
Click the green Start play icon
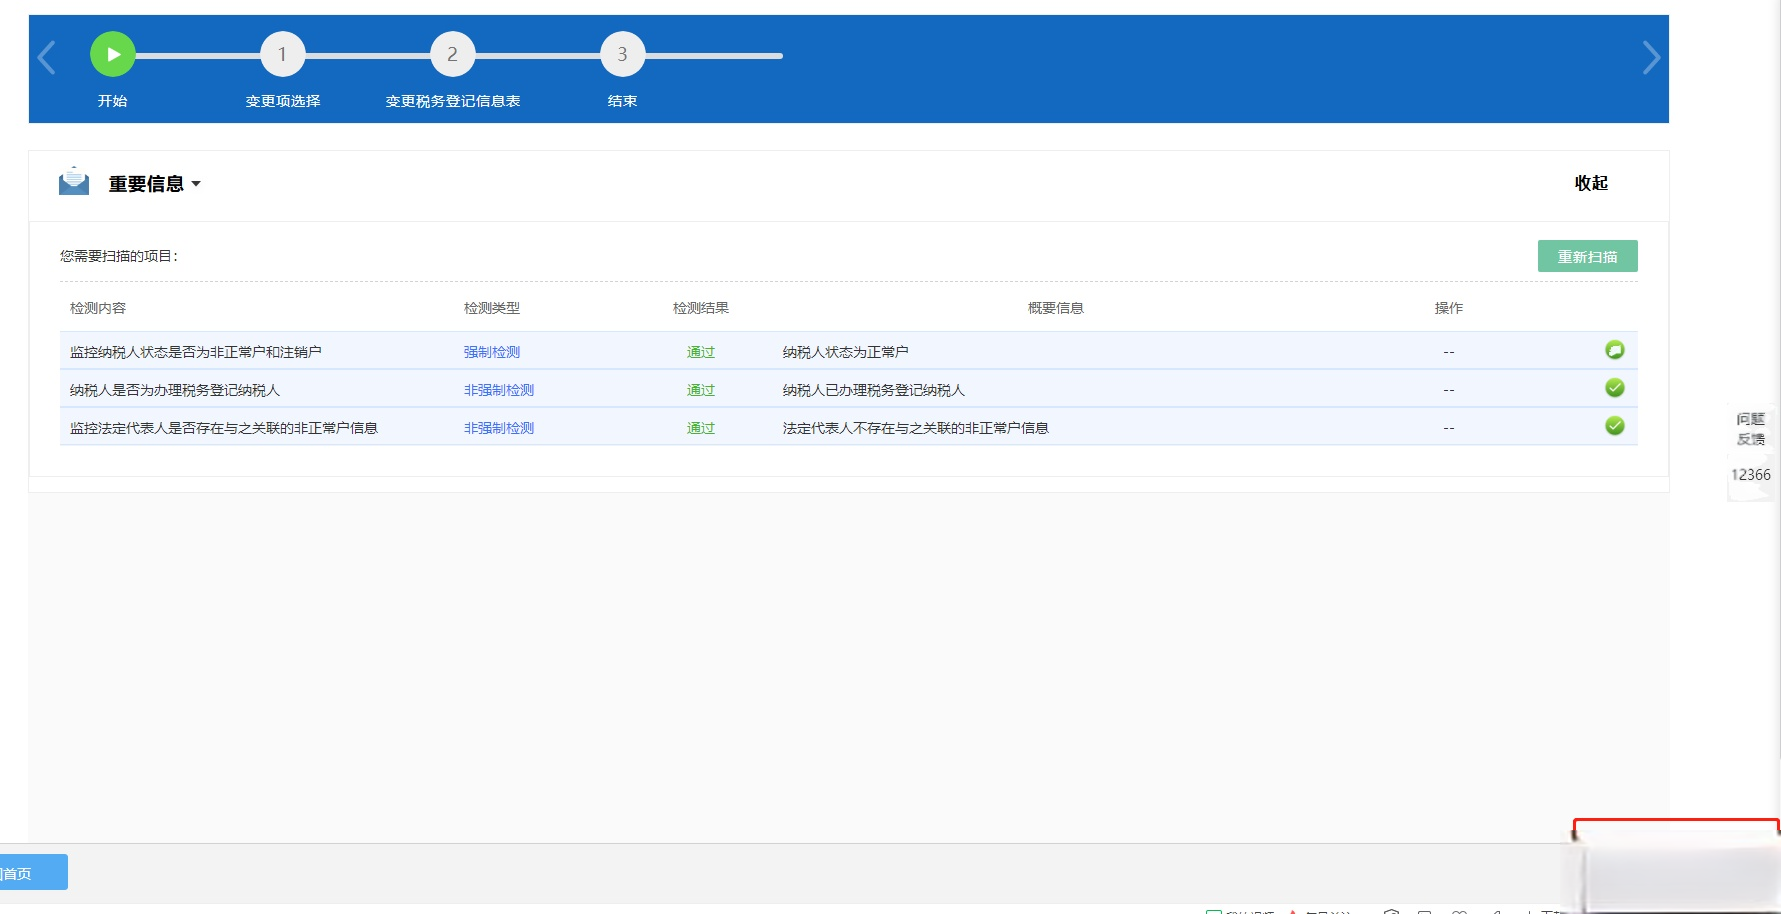tap(113, 55)
